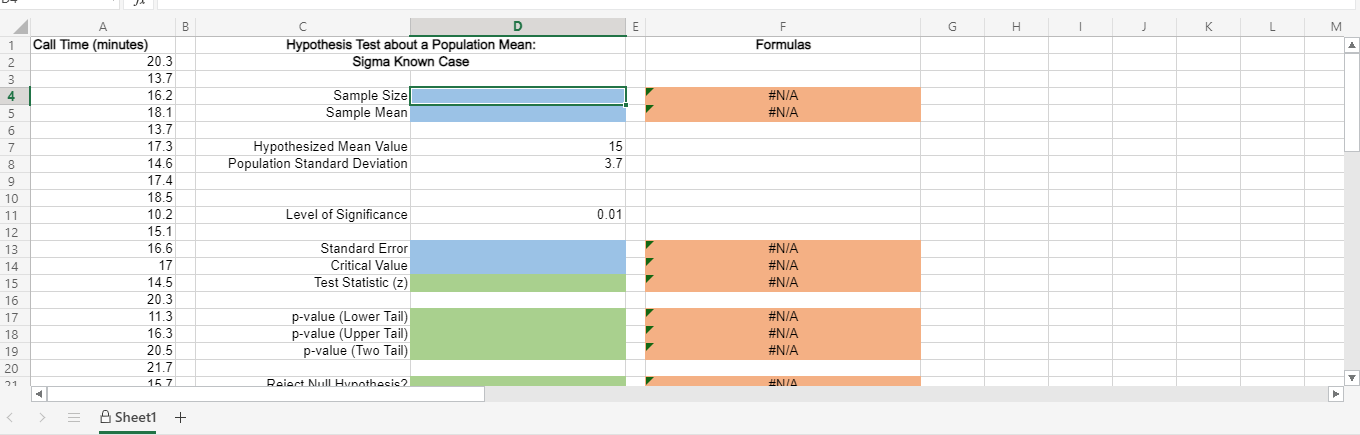1360x435 pixels.
Task: Select column D header
Action: [x=518, y=27]
